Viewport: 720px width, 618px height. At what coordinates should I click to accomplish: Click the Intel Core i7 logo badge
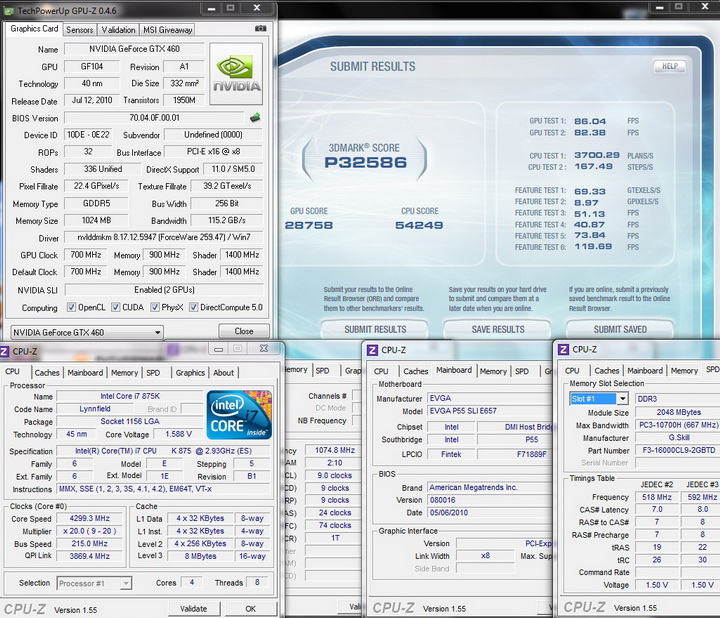(238, 416)
